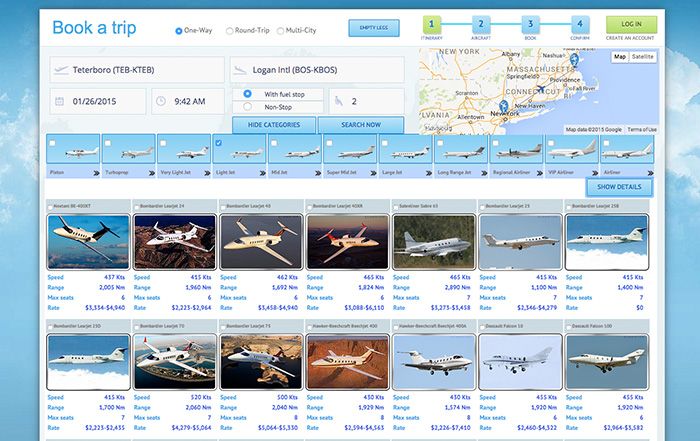Viewport: 700px width, 441px height.
Task: Check the Piston category checkbox
Action: click(x=53, y=143)
